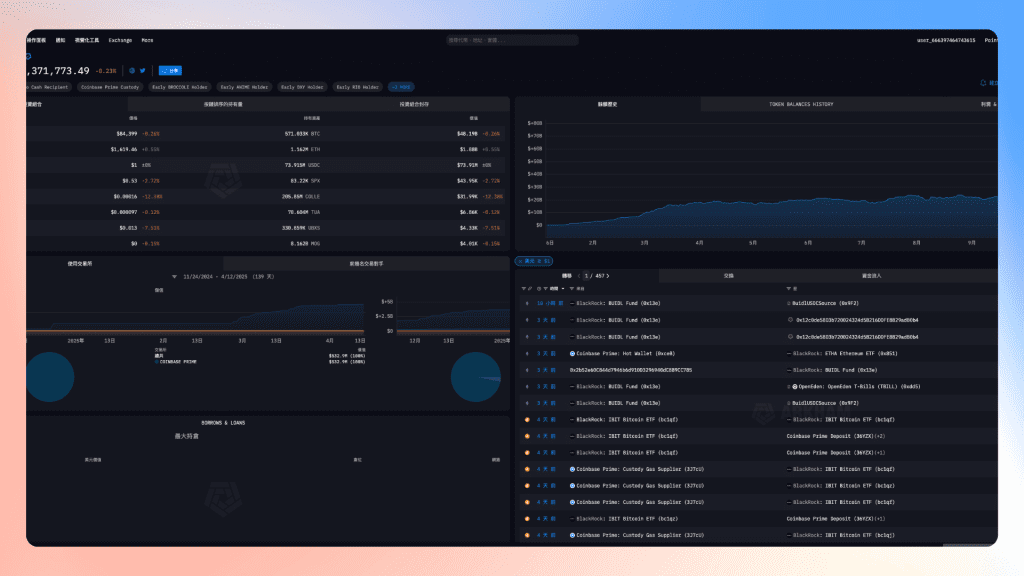Image resolution: width=1024 pixels, height=576 pixels.
Task: Expand the '+3 MORE' tags chip
Action: pos(402,87)
